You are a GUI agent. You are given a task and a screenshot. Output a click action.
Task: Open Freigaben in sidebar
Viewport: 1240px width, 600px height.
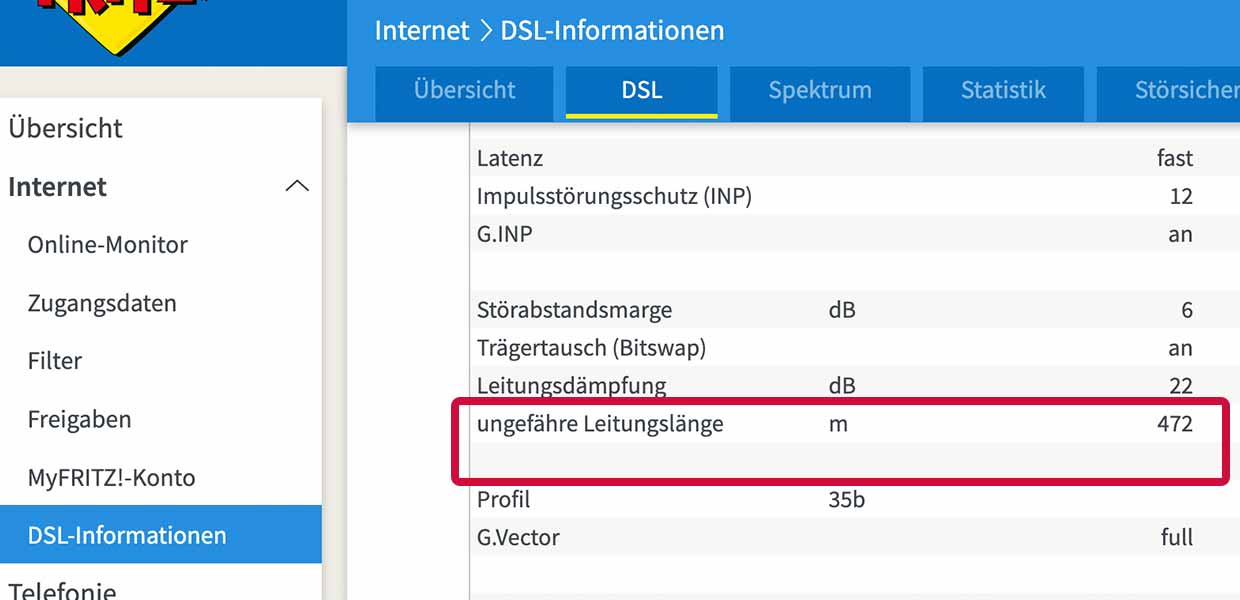coord(79,419)
